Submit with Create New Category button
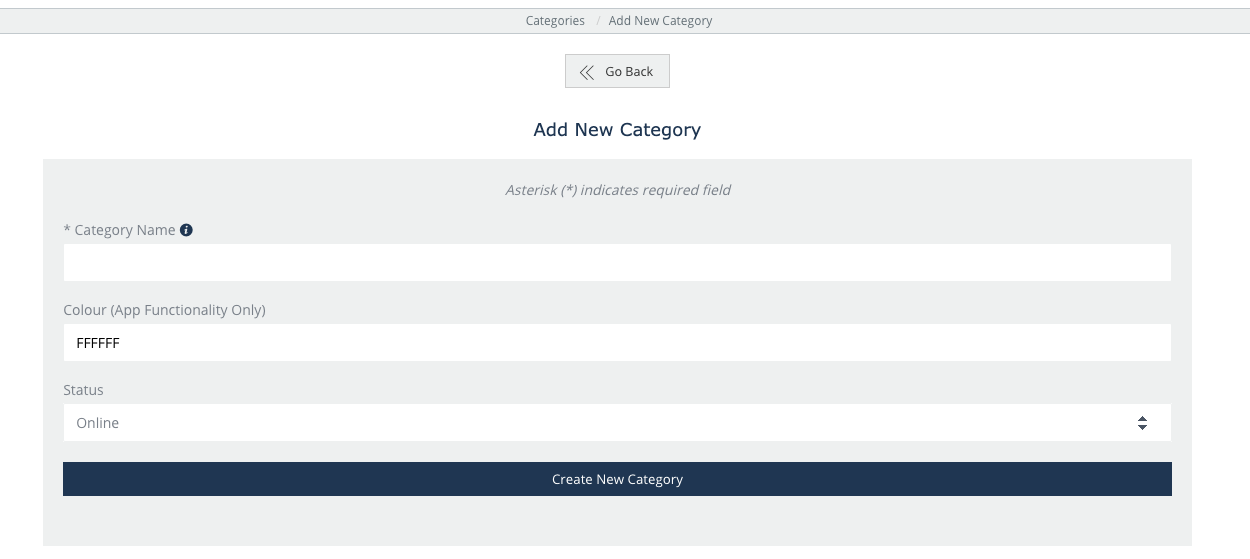This screenshot has width=1250, height=559. [x=617, y=479]
